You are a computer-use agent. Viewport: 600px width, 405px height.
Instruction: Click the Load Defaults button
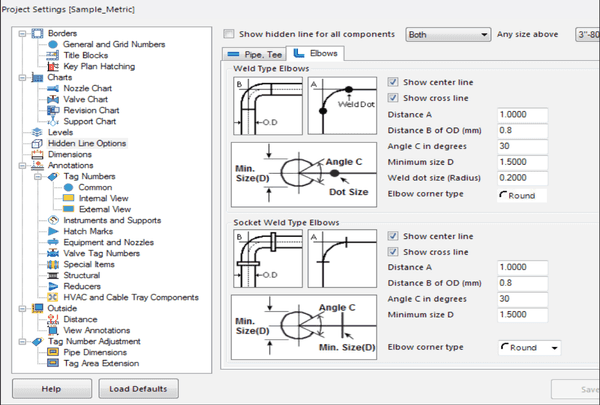[138, 388]
